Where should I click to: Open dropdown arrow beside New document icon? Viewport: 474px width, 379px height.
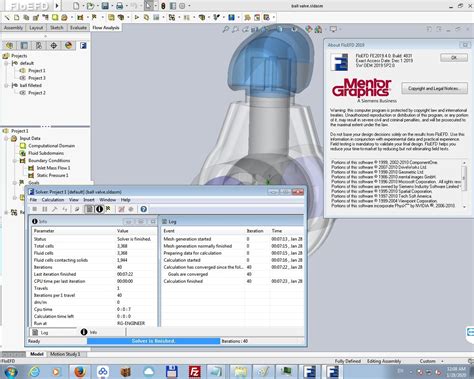point(82,6)
